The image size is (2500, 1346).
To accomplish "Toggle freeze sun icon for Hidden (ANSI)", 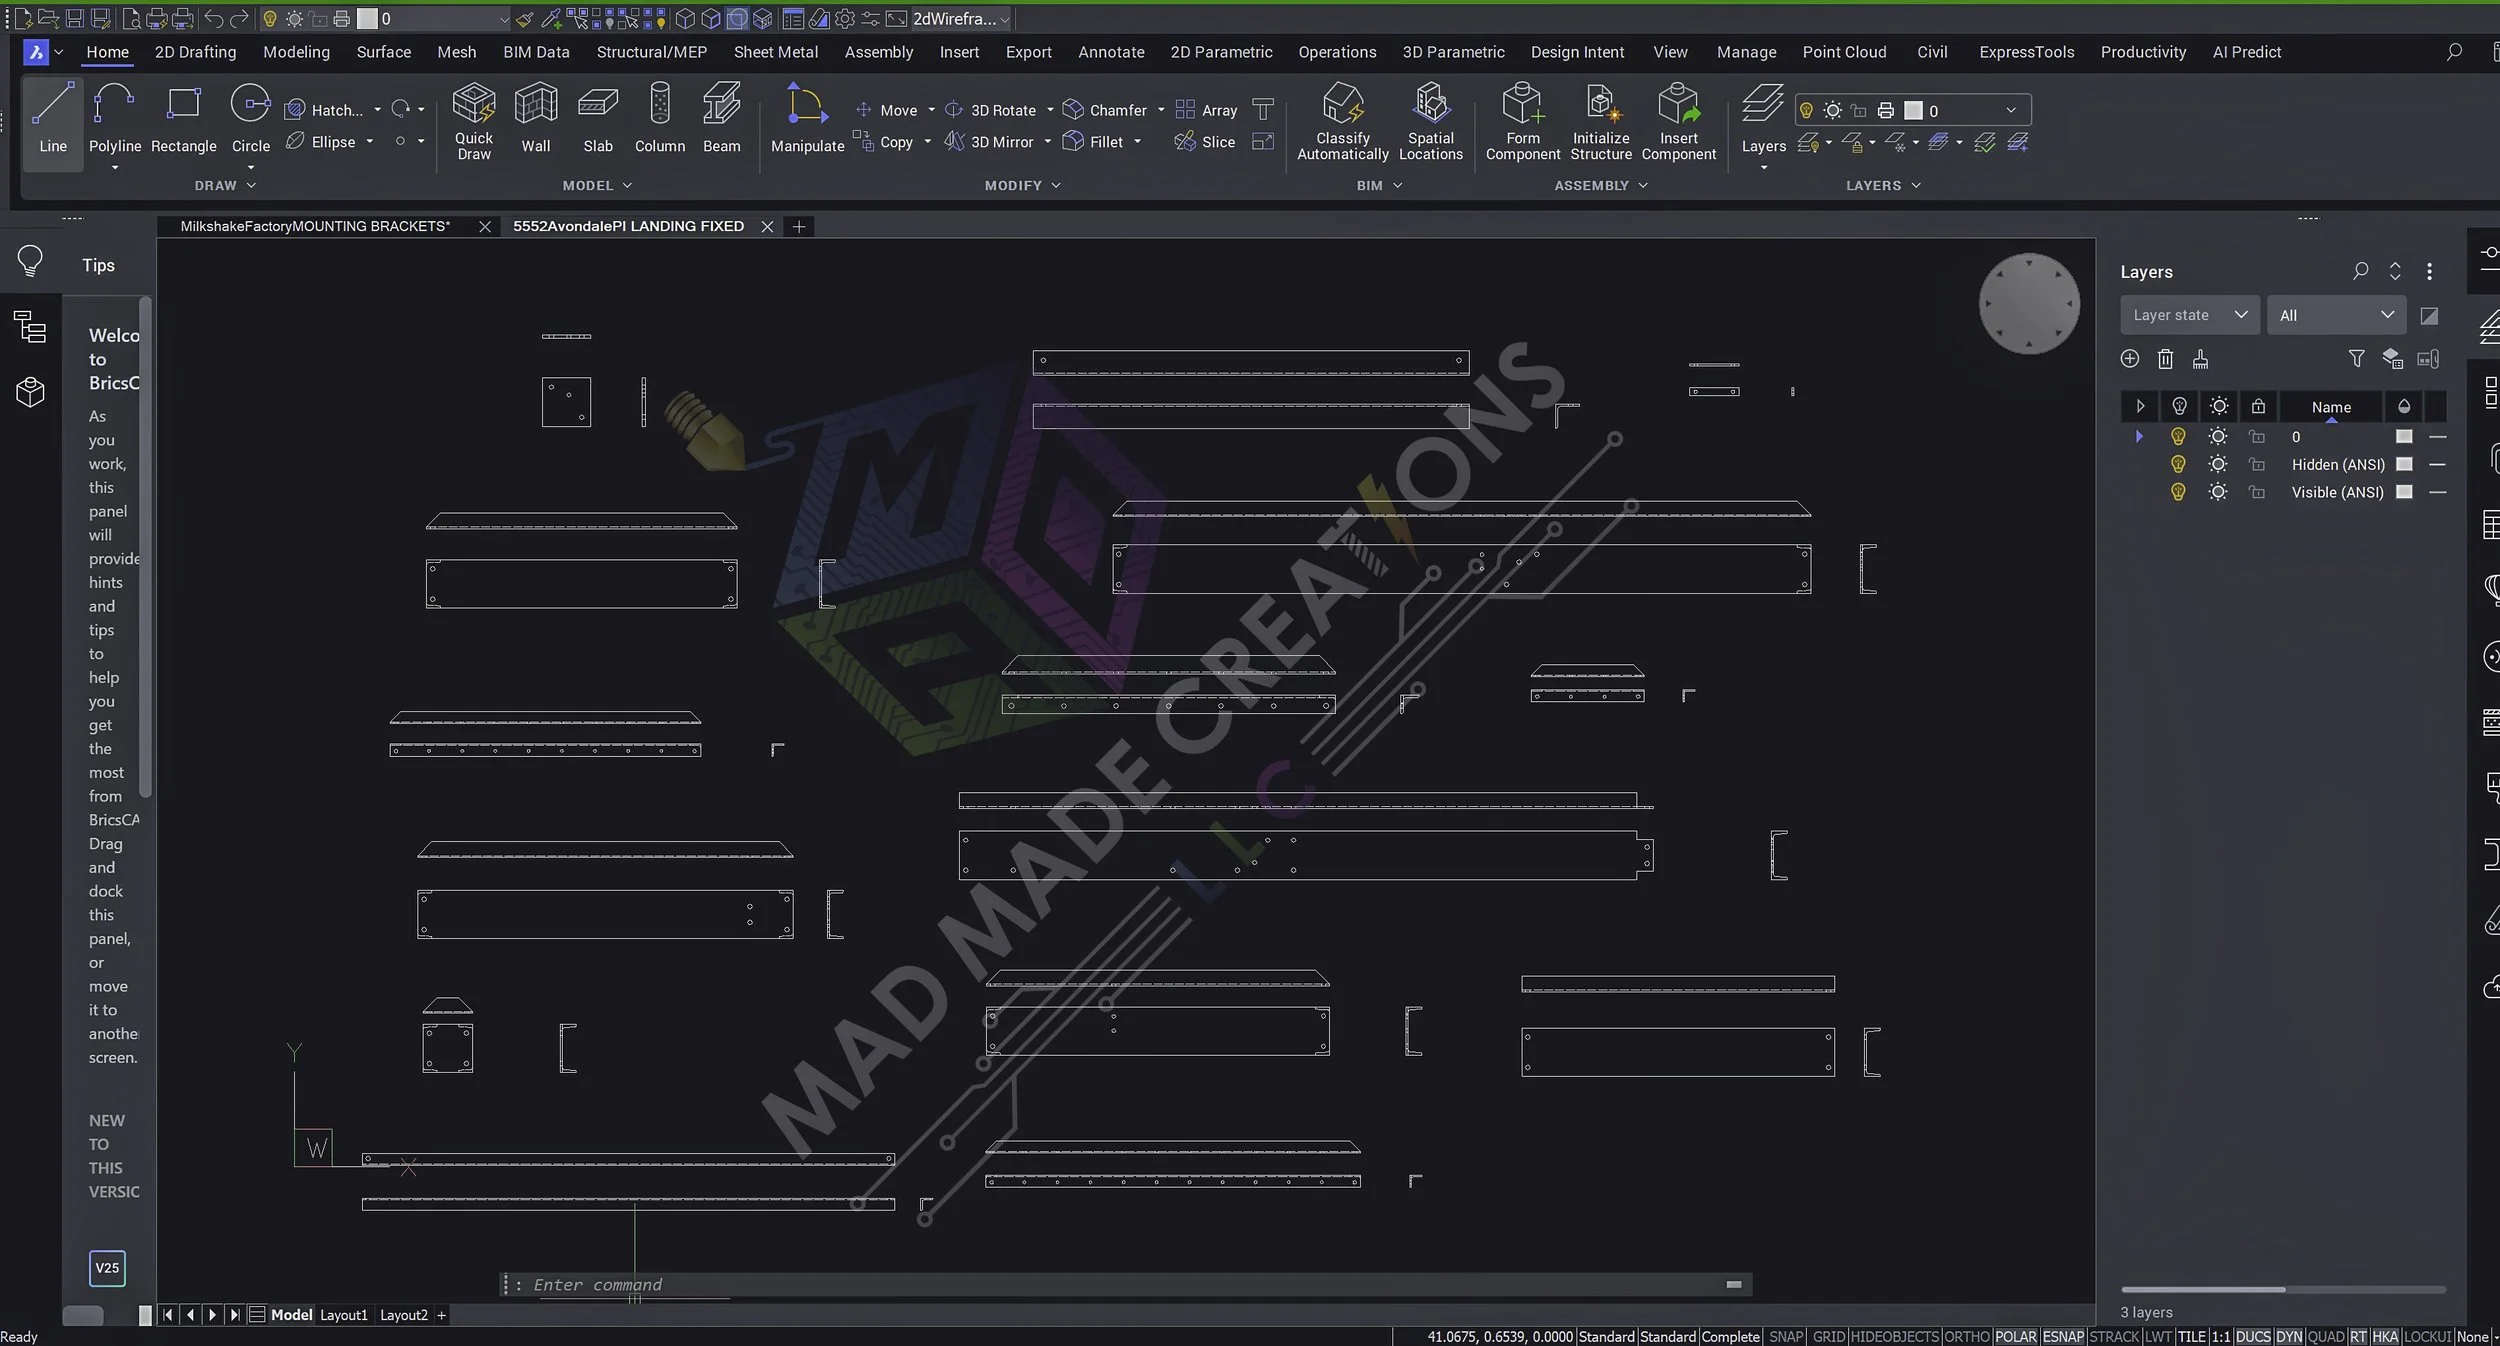I will (2217, 464).
